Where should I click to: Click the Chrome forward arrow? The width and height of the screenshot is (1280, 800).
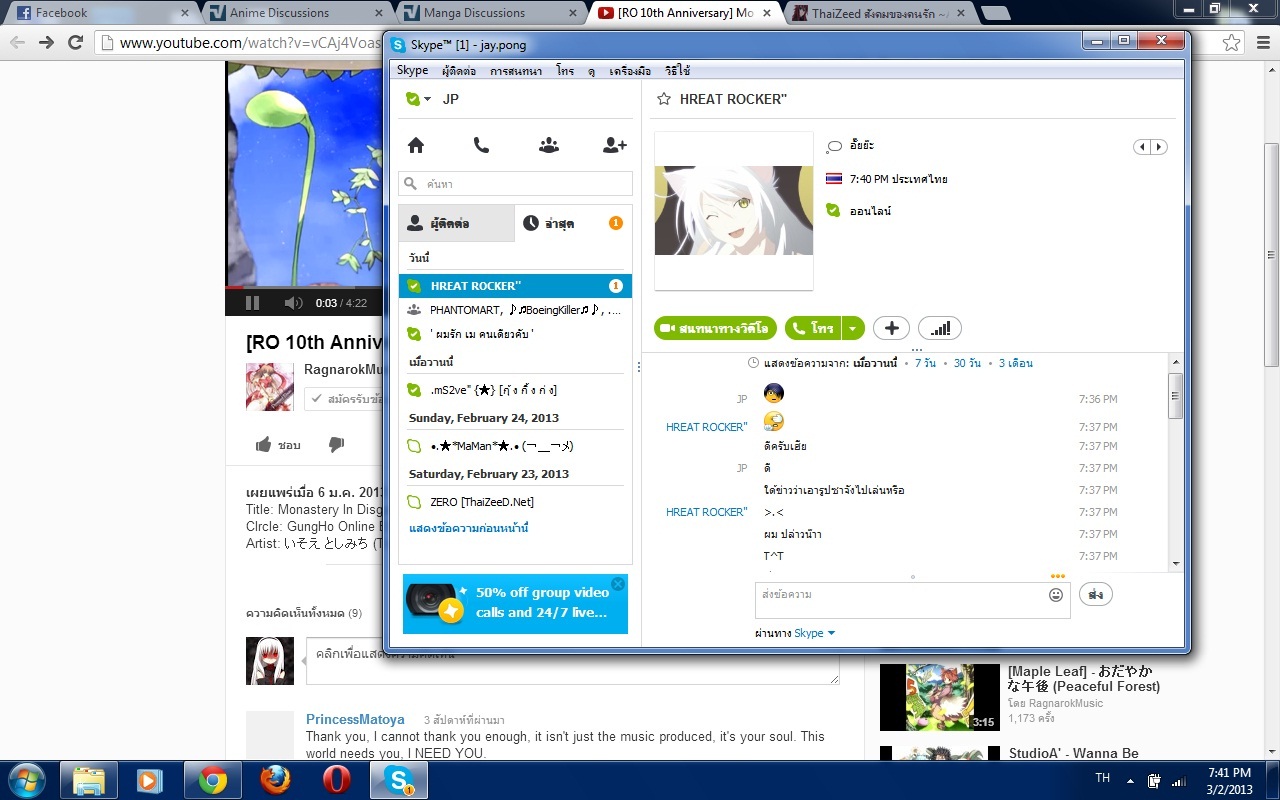(46, 42)
